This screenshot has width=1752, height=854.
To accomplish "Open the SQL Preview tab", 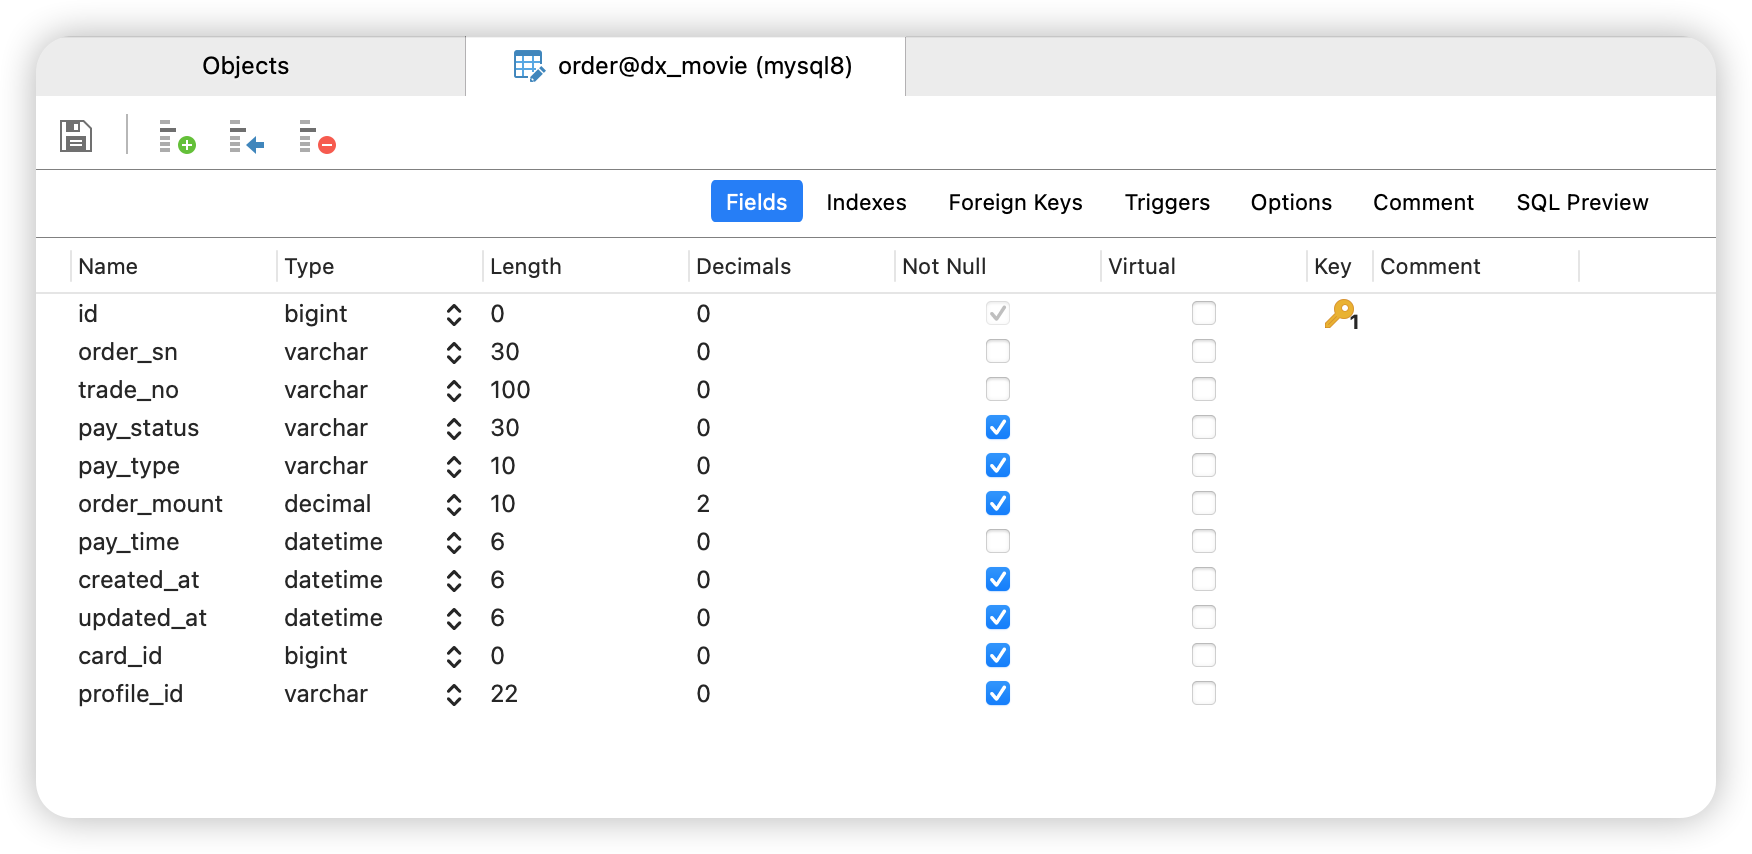I will tap(1582, 202).
